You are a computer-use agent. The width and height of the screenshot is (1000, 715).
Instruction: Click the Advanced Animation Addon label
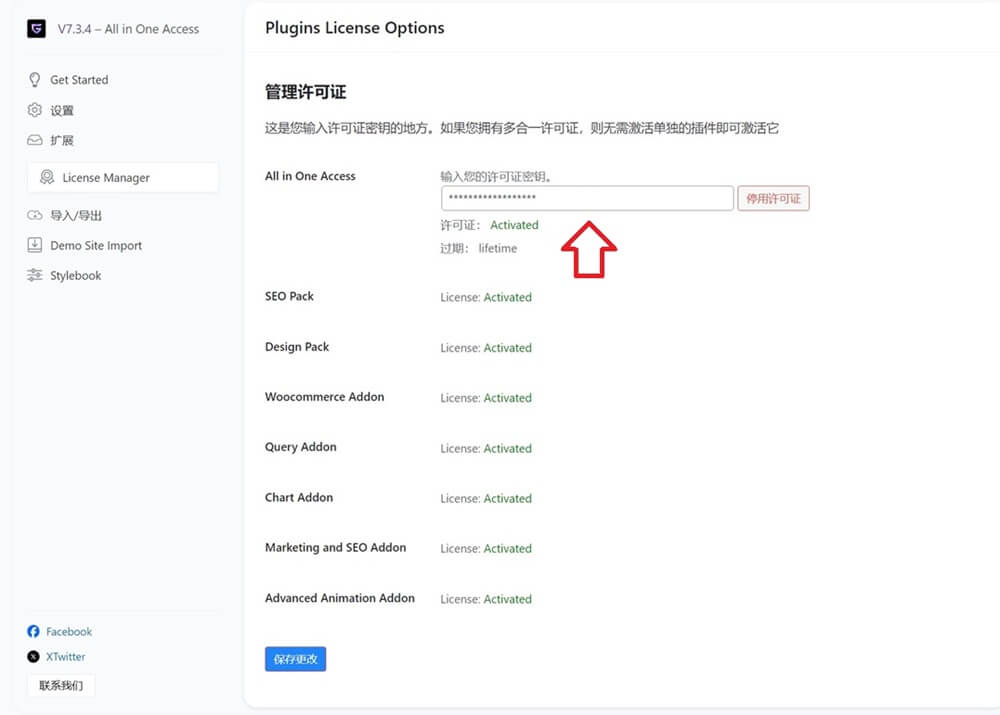pos(340,598)
